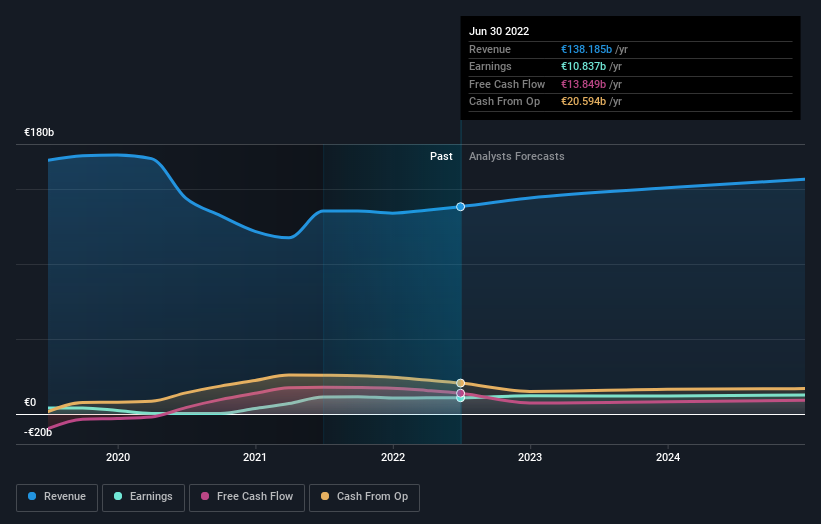Click the Free Cash Flow label in tooltip

pos(507,84)
